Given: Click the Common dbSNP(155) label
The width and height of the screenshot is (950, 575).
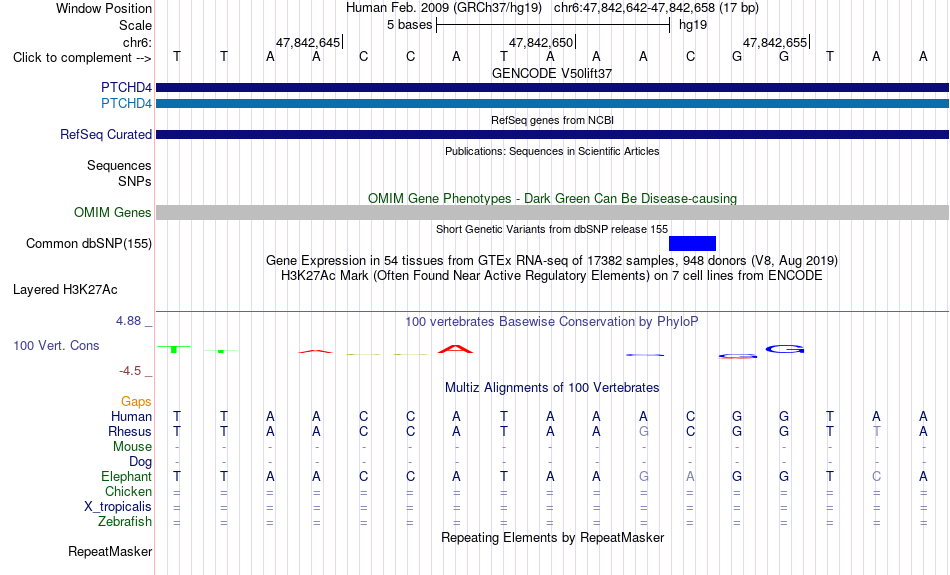Looking at the screenshot, I should tap(88, 244).
